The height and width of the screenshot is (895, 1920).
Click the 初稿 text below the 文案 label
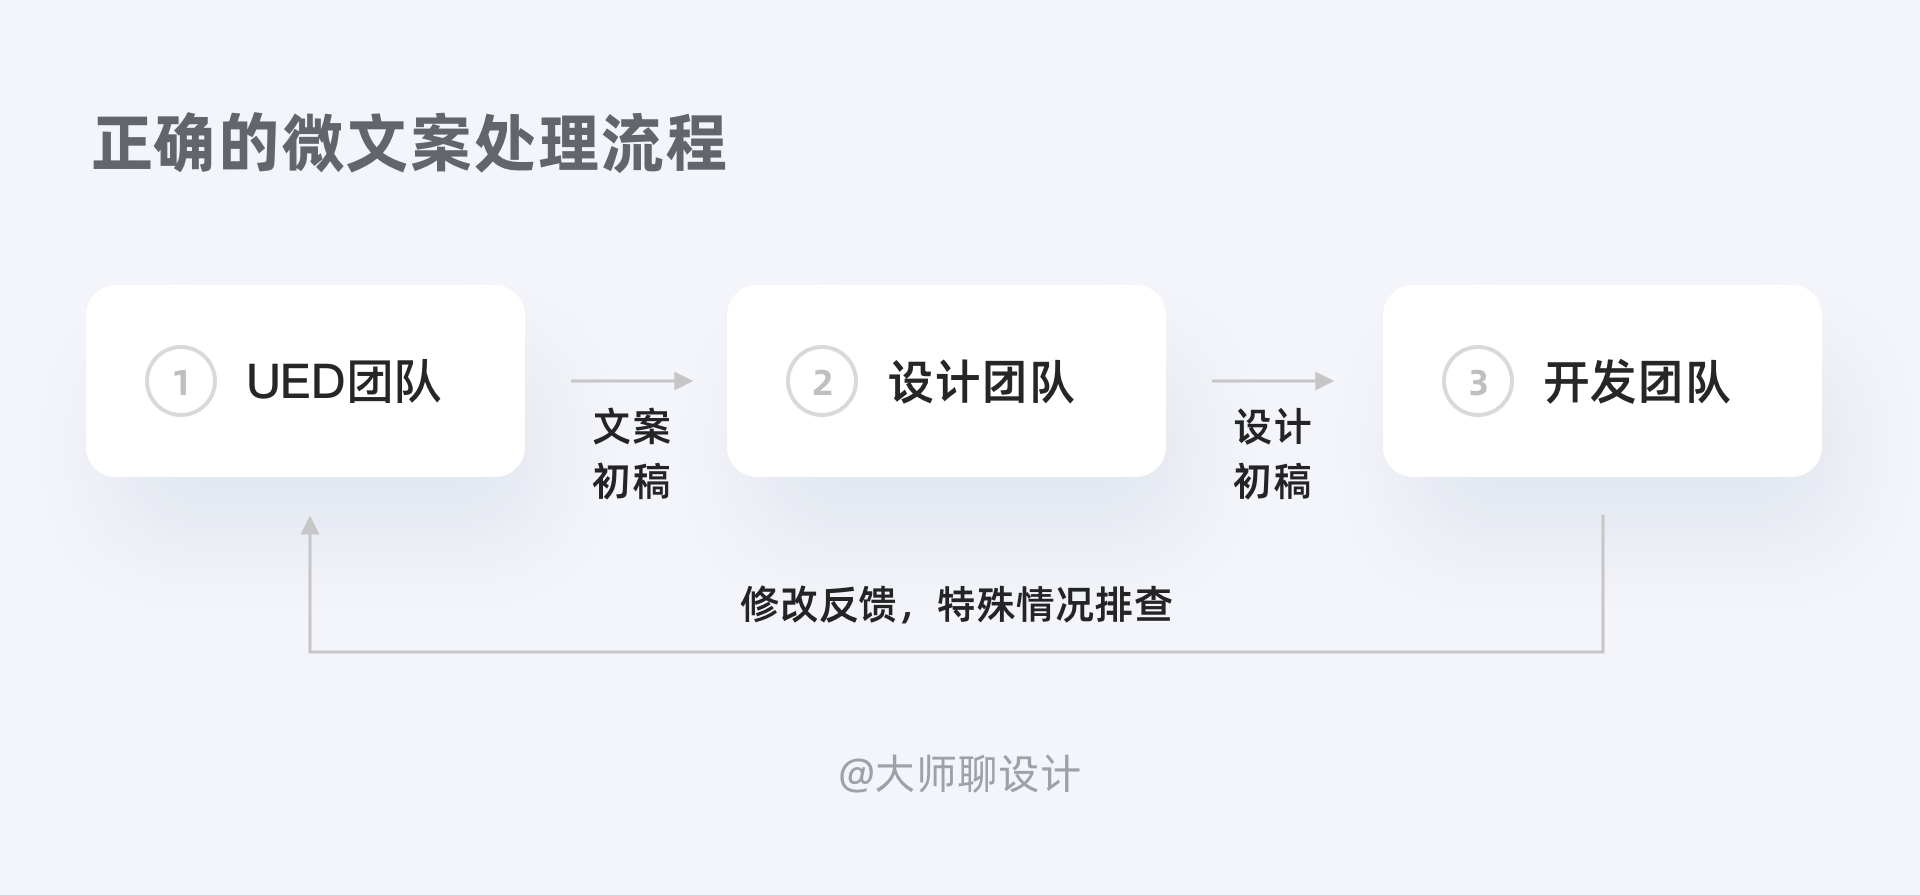tap(631, 482)
